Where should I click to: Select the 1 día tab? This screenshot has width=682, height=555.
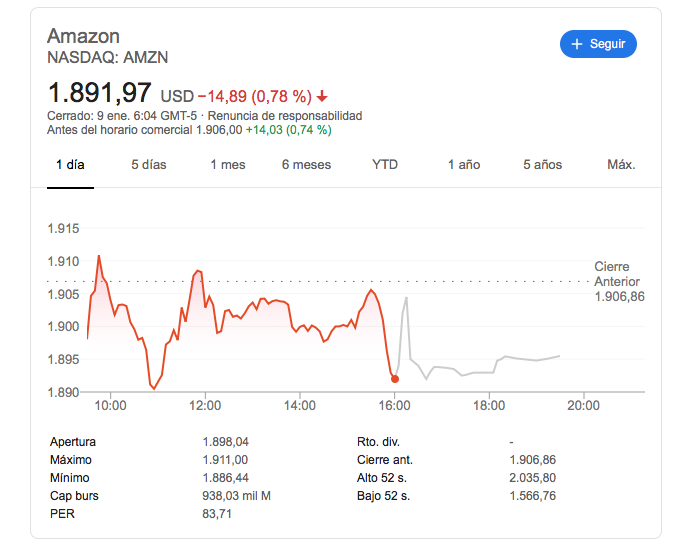click(70, 165)
